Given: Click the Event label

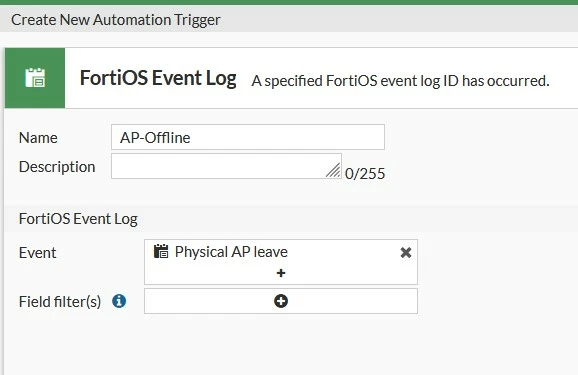Looking at the screenshot, I should [38, 253].
